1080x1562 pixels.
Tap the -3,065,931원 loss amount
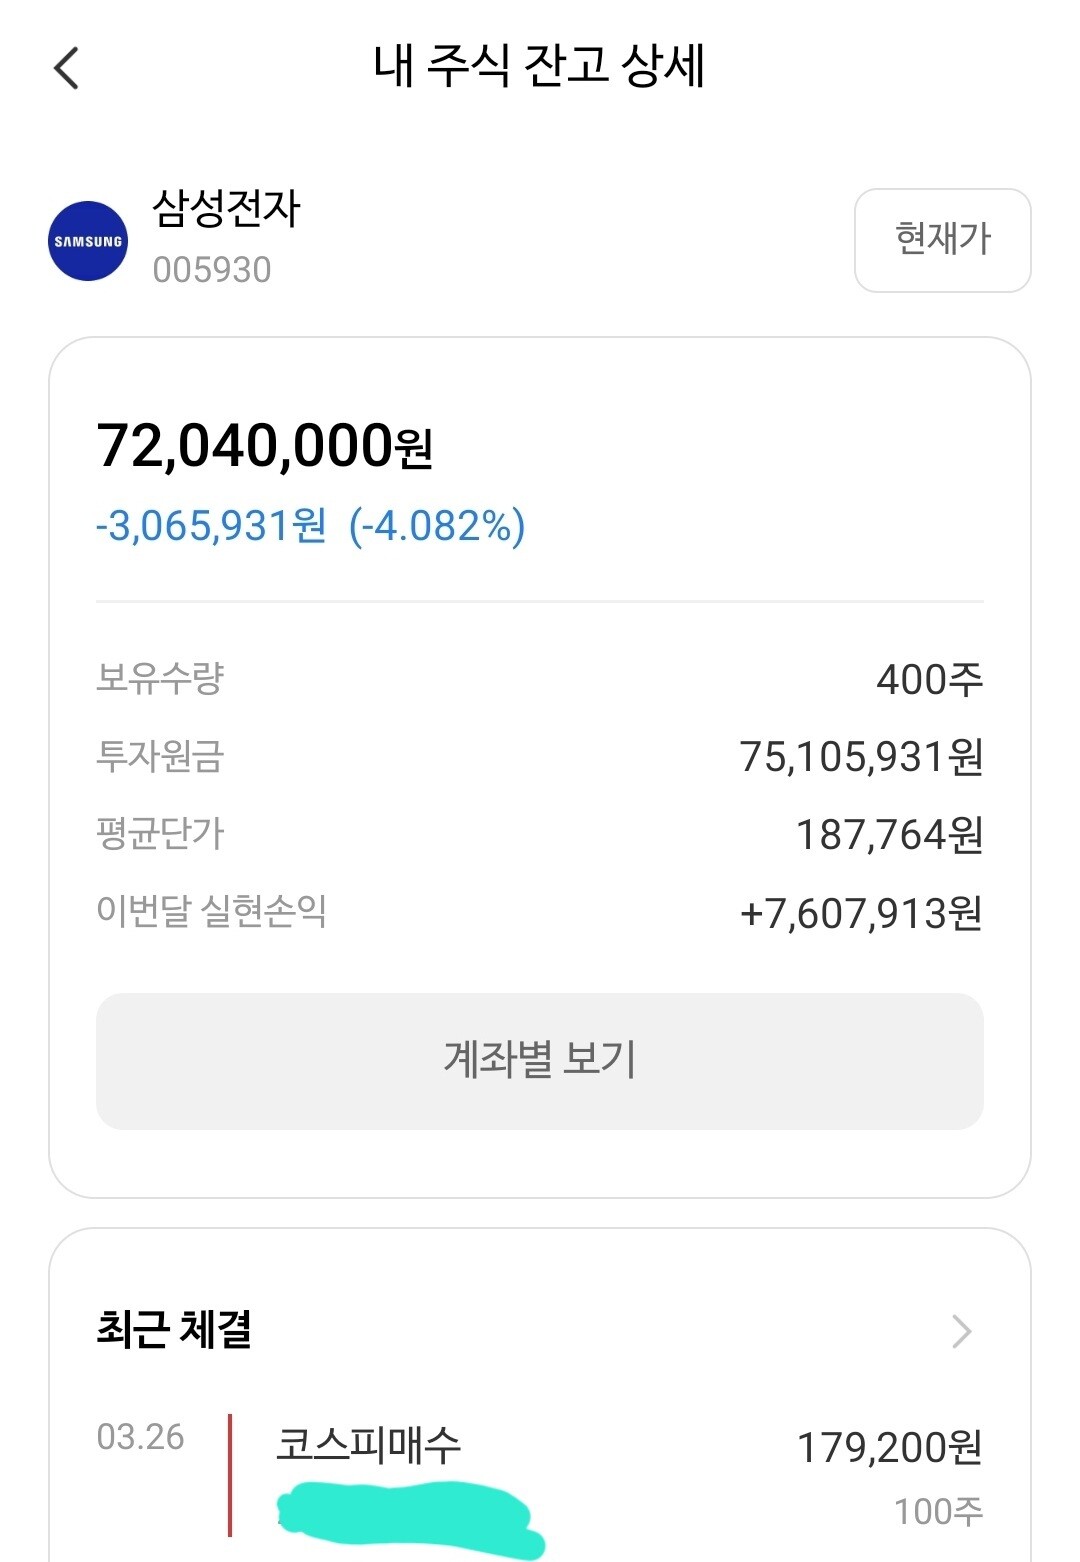click(211, 526)
